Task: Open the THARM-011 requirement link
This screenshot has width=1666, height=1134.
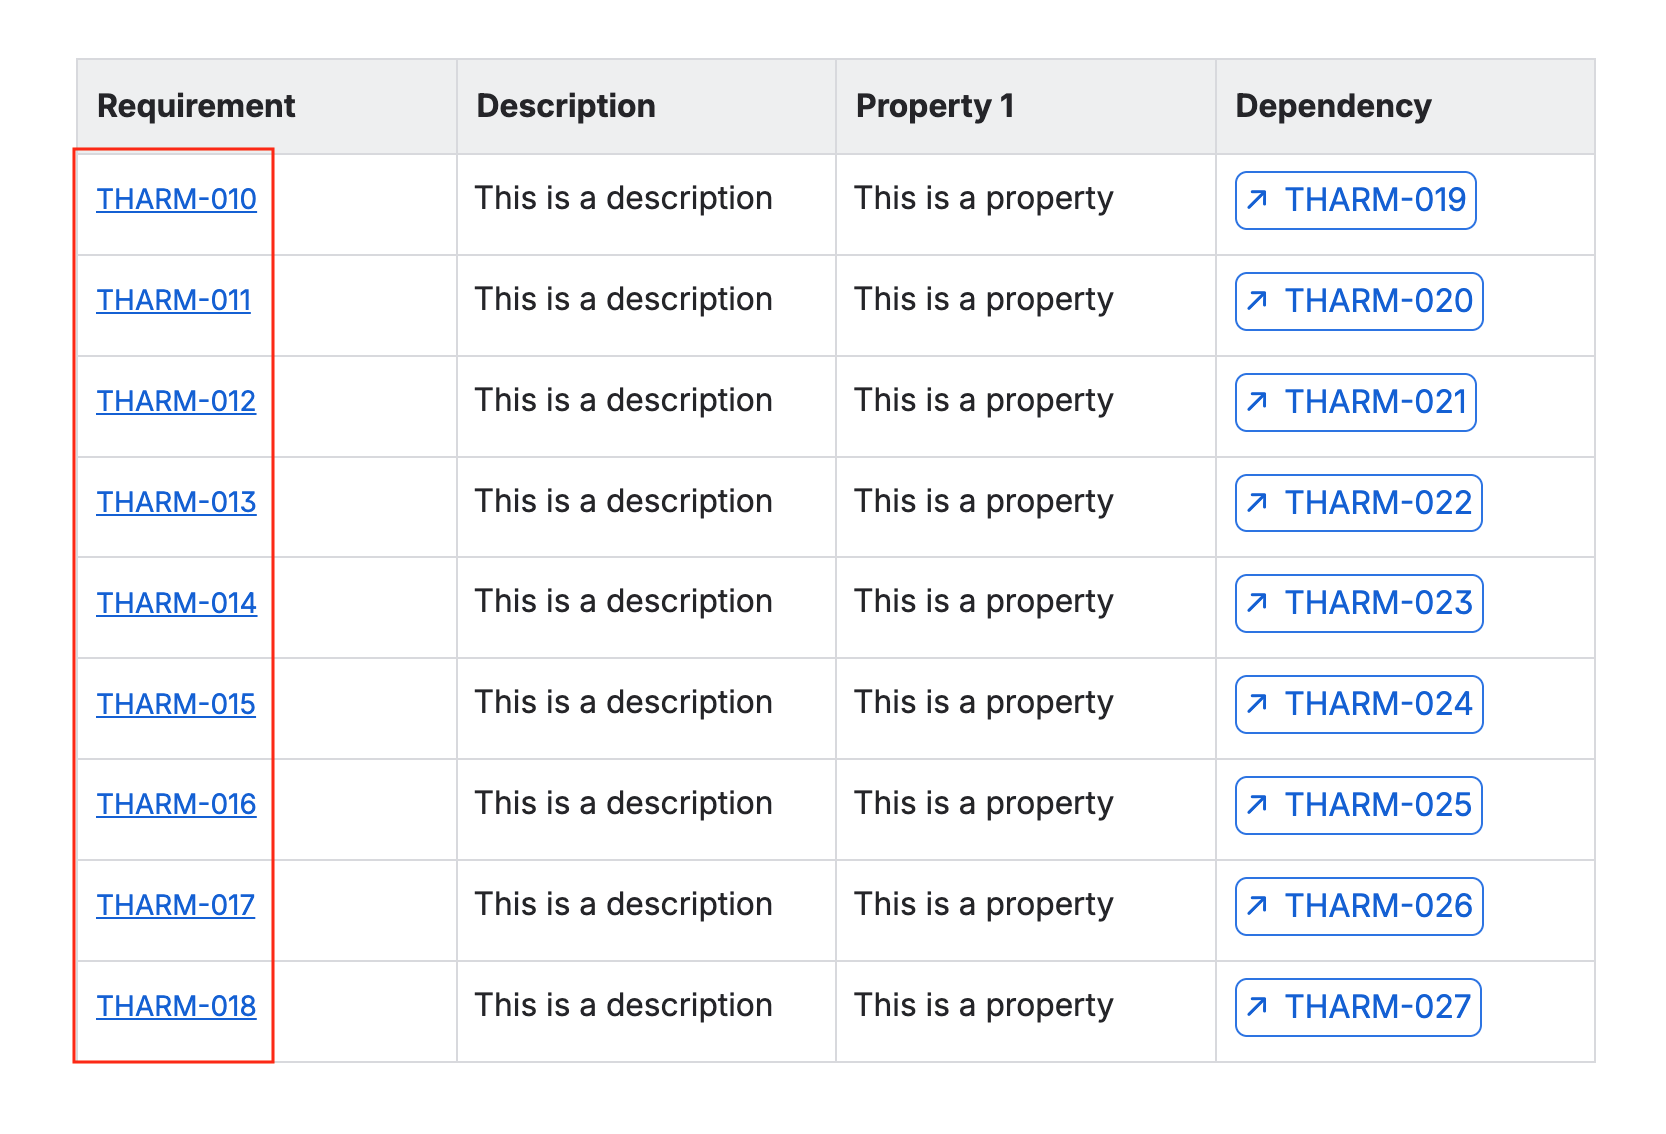Action: coord(173,301)
